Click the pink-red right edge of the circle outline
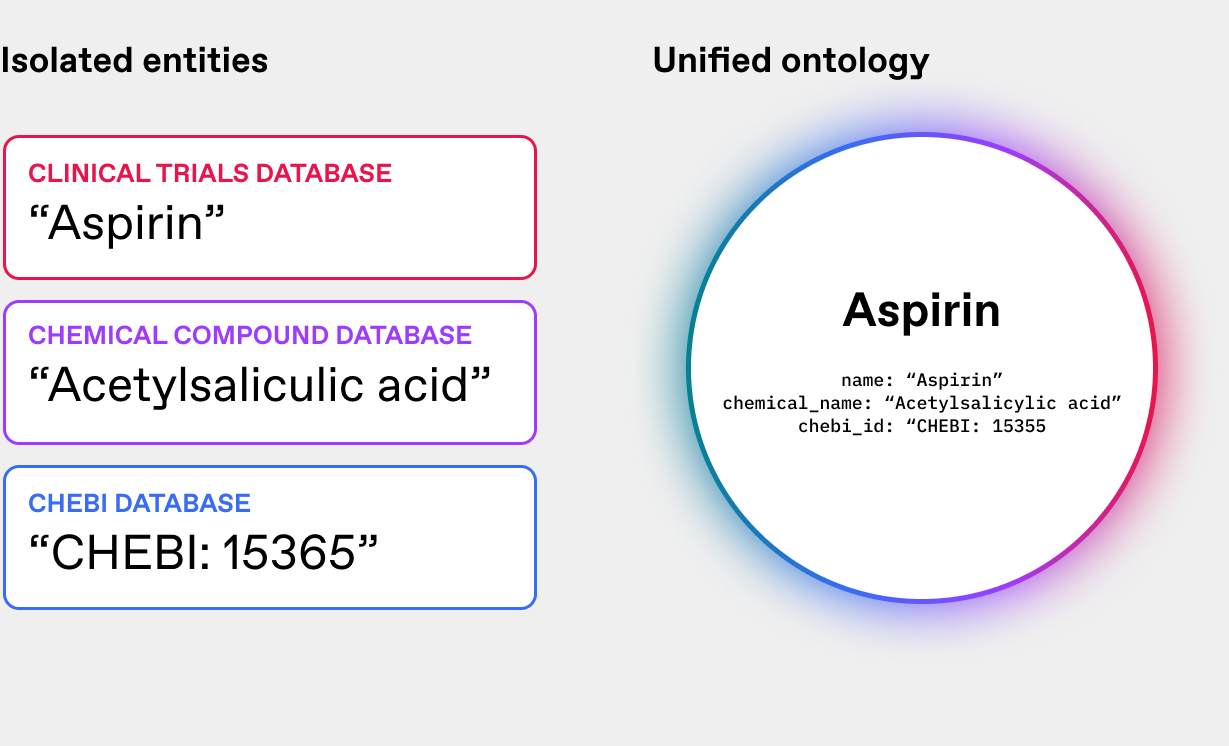Screen dimensions: 1229x746 click(x=1156, y=368)
